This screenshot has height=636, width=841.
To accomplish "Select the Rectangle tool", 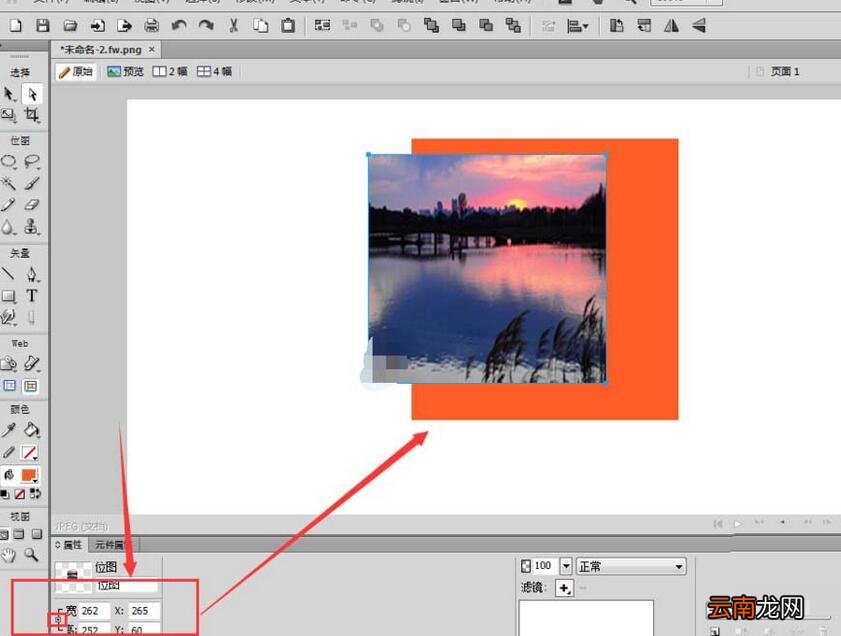I will pyautogui.click(x=9, y=296).
